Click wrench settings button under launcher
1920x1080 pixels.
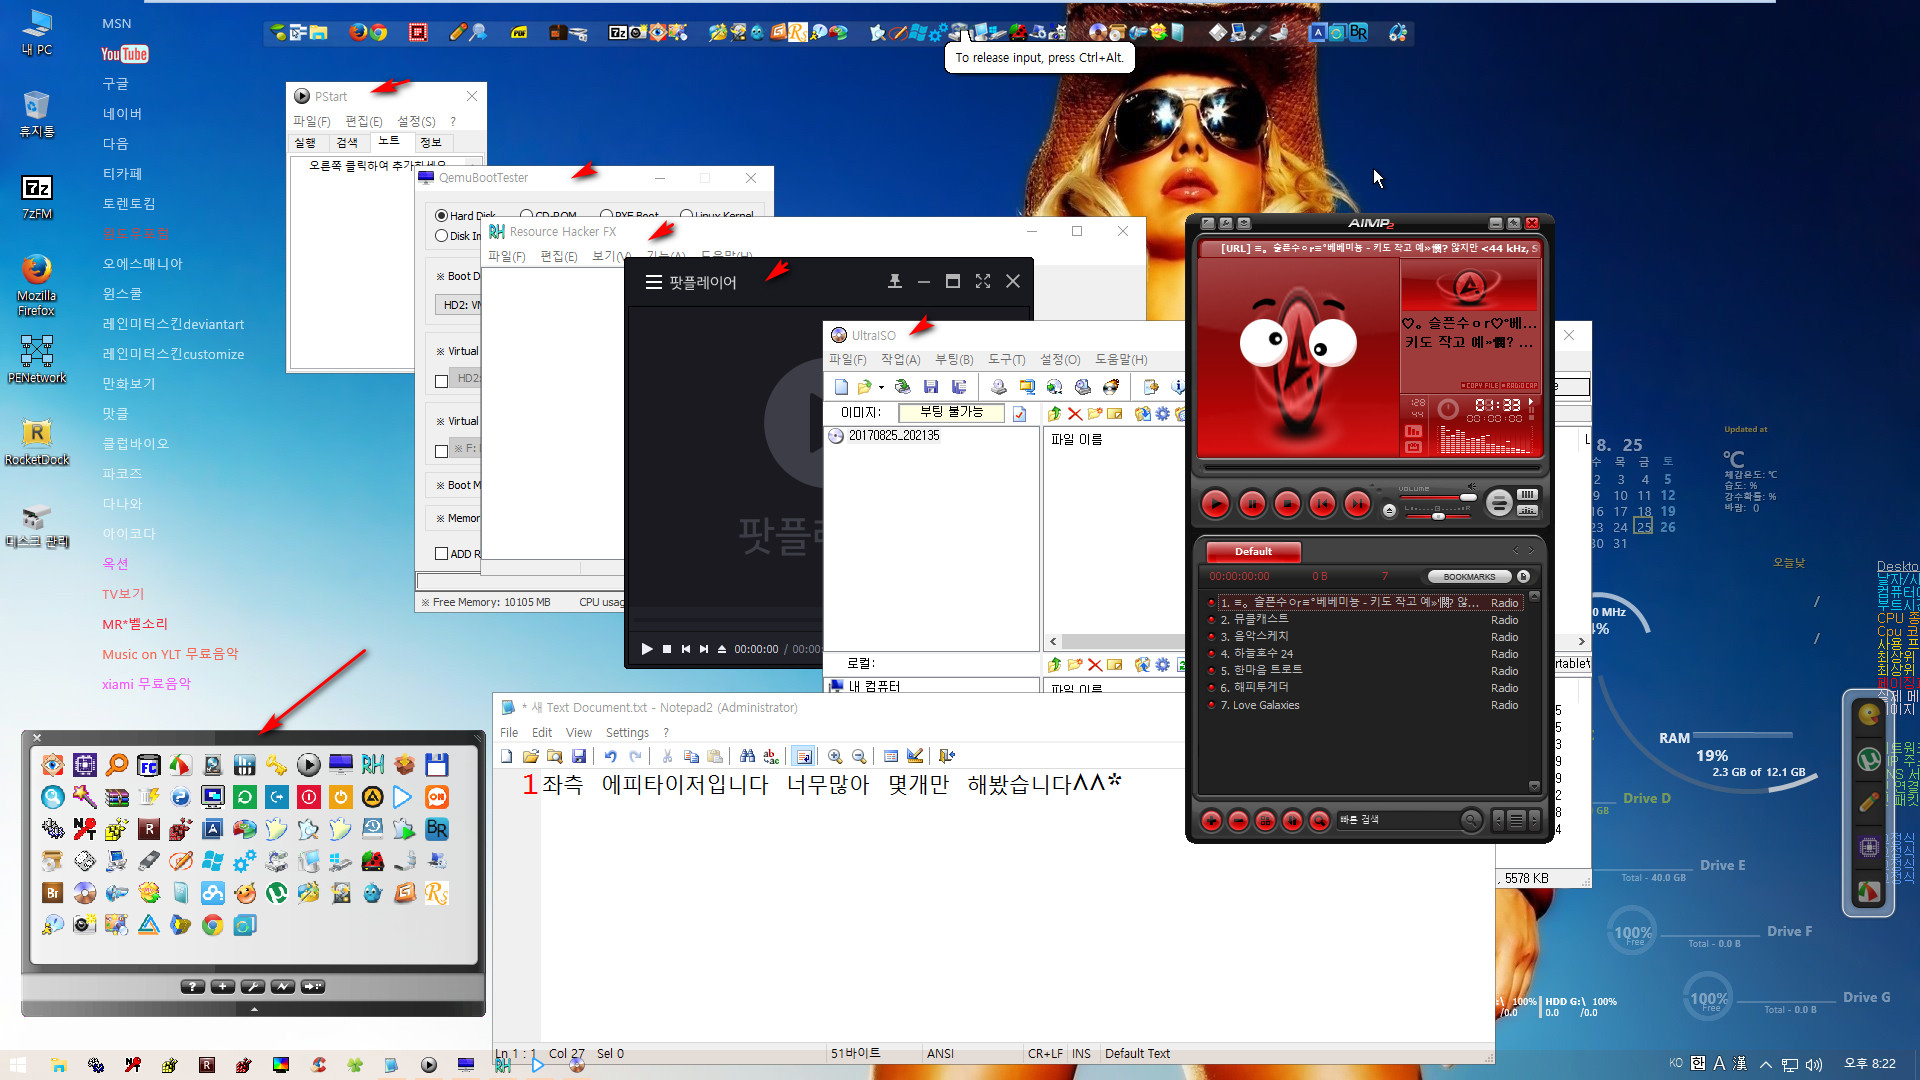point(252,987)
